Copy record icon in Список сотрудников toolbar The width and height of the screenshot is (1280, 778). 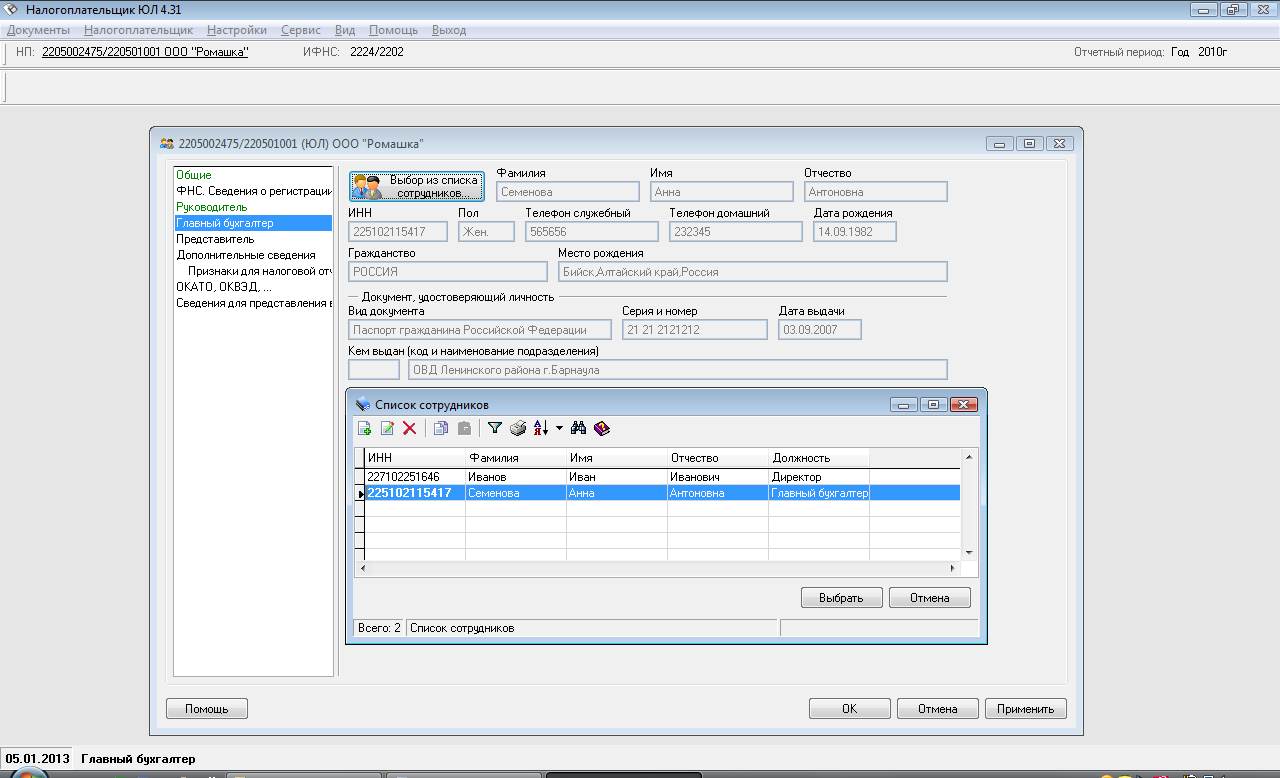441,428
